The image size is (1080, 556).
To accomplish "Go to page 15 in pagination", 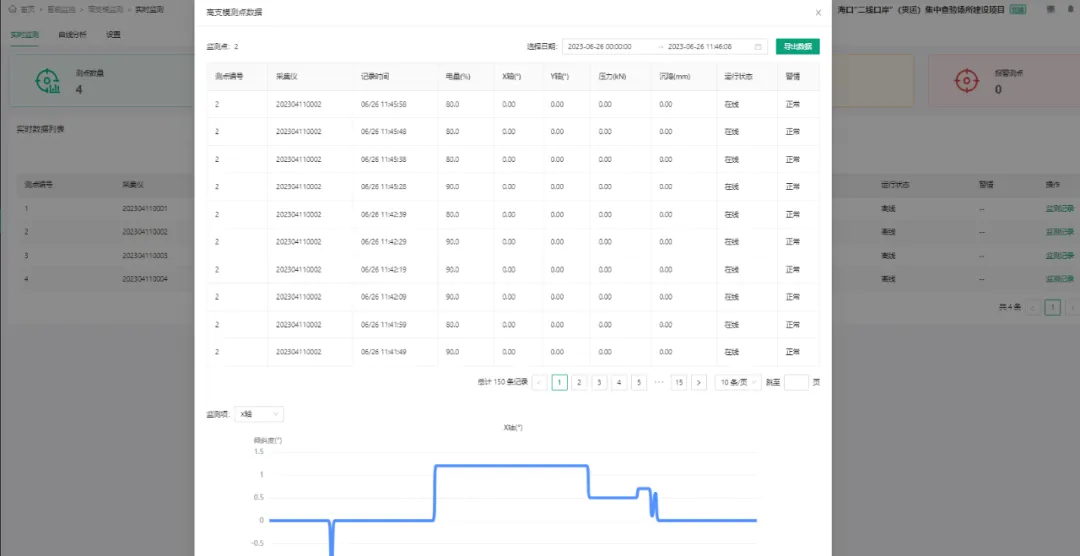I will tap(679, 382).
